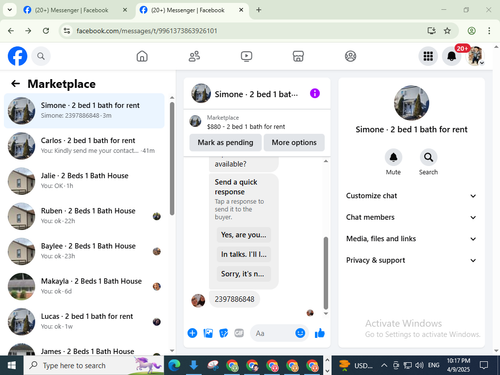500x375 pixels.
Task: Open the Windows notification center icon
Action: (x=484, y=365)
